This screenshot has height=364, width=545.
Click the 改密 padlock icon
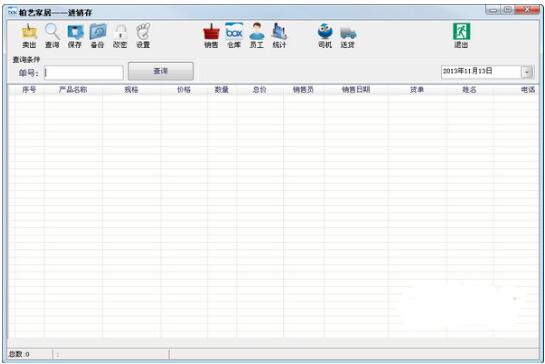tap(120, 35)
